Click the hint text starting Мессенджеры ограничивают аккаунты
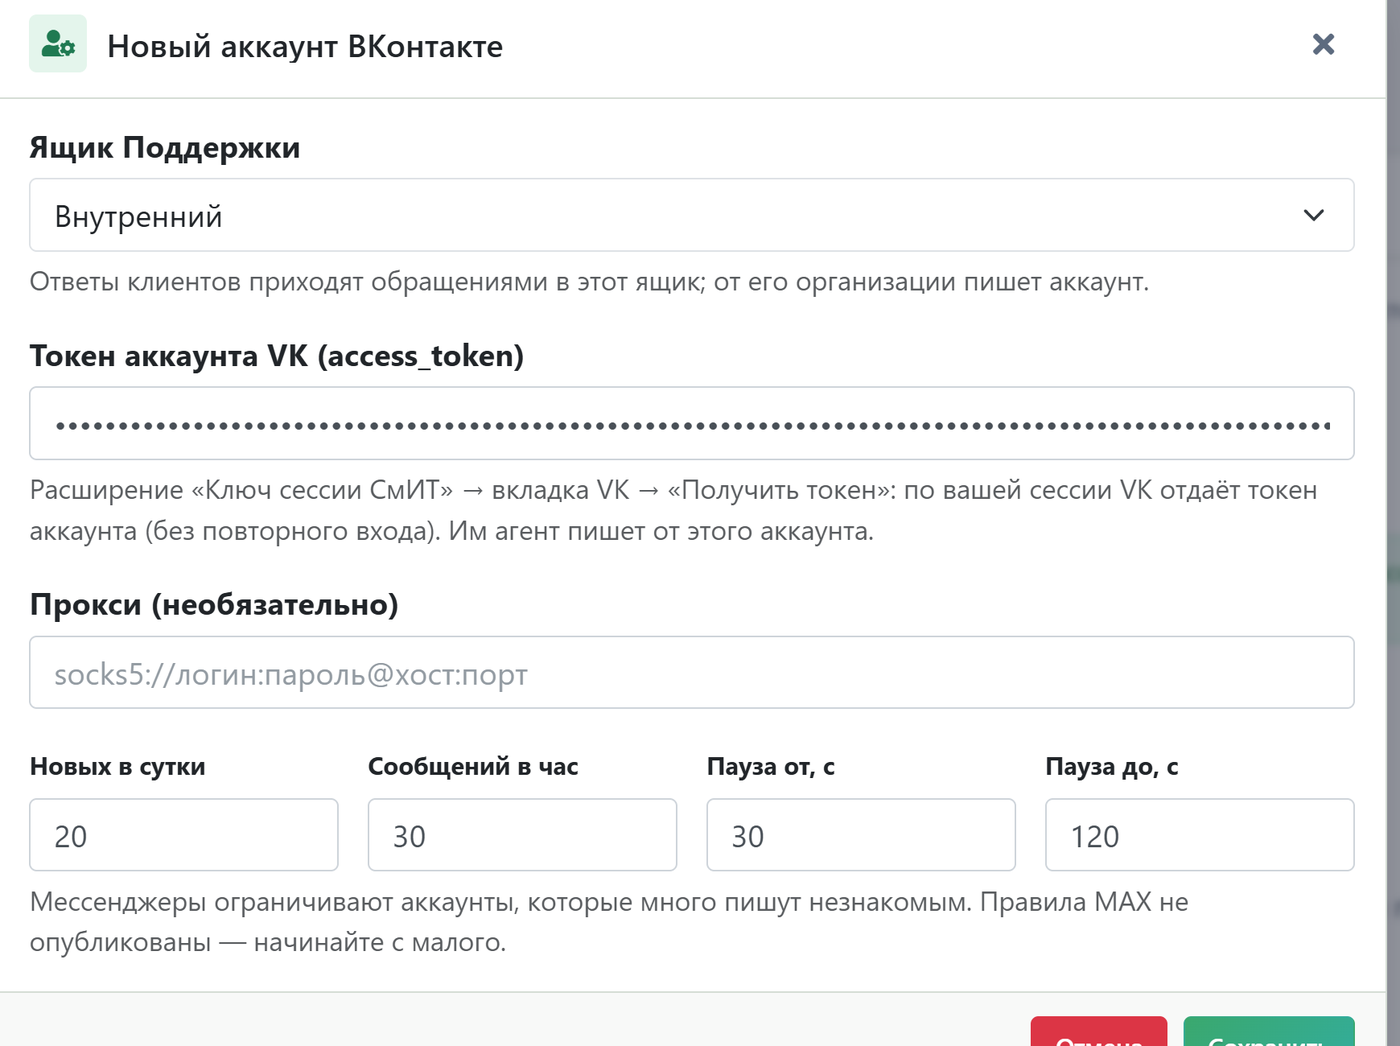1400x1046 pixels. pyautogui.click(x=609, y=922)
